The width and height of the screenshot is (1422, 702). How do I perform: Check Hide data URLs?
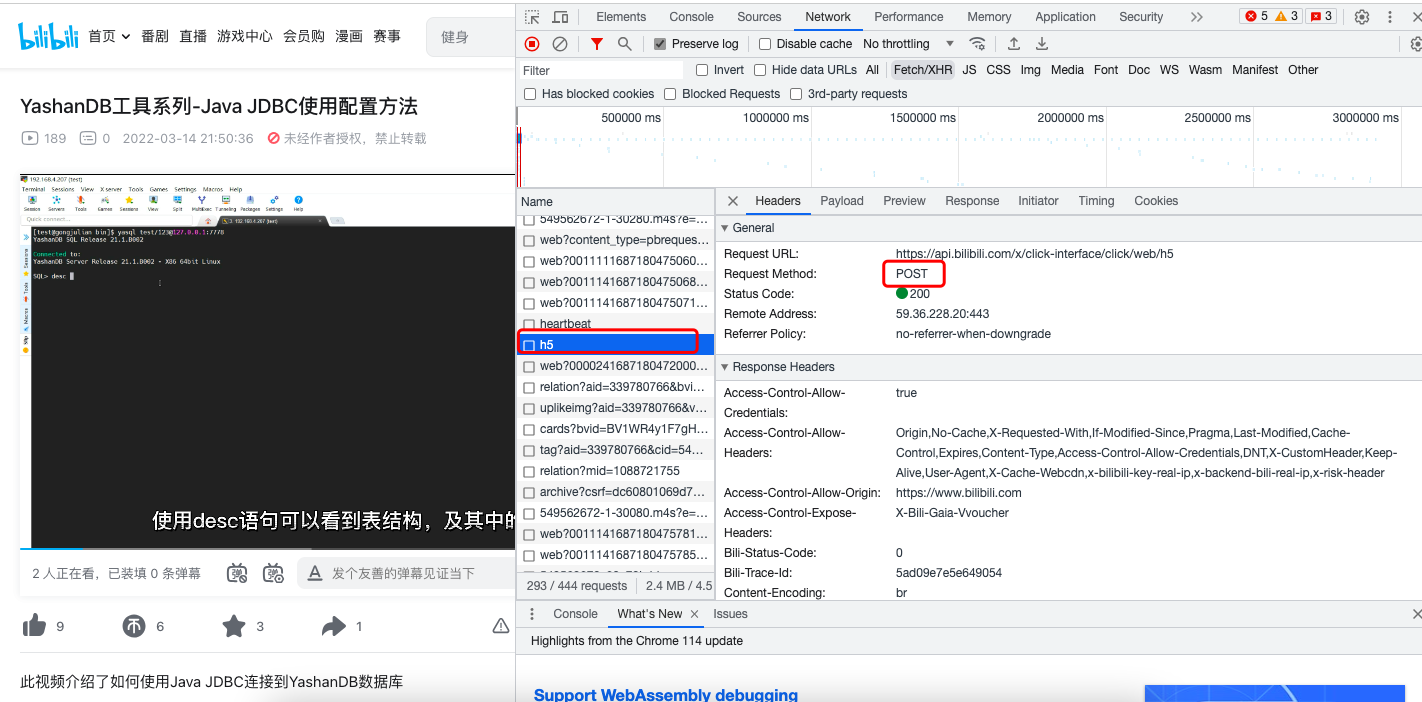pos(760,70)
